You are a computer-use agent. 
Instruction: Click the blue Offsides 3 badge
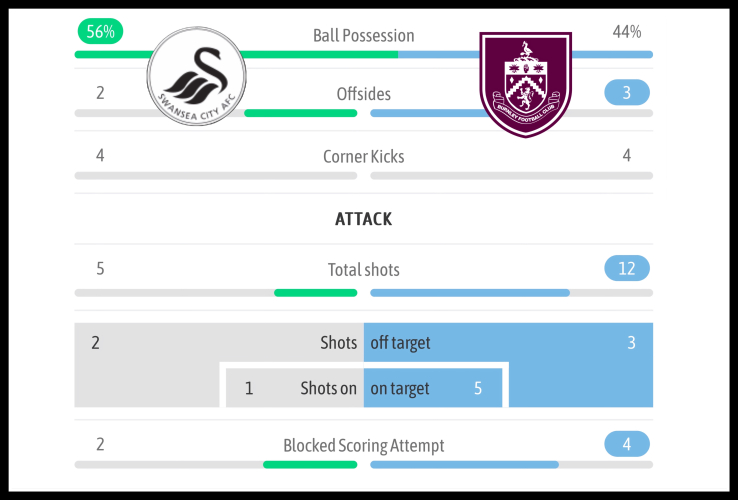click(x=627, y=93)
